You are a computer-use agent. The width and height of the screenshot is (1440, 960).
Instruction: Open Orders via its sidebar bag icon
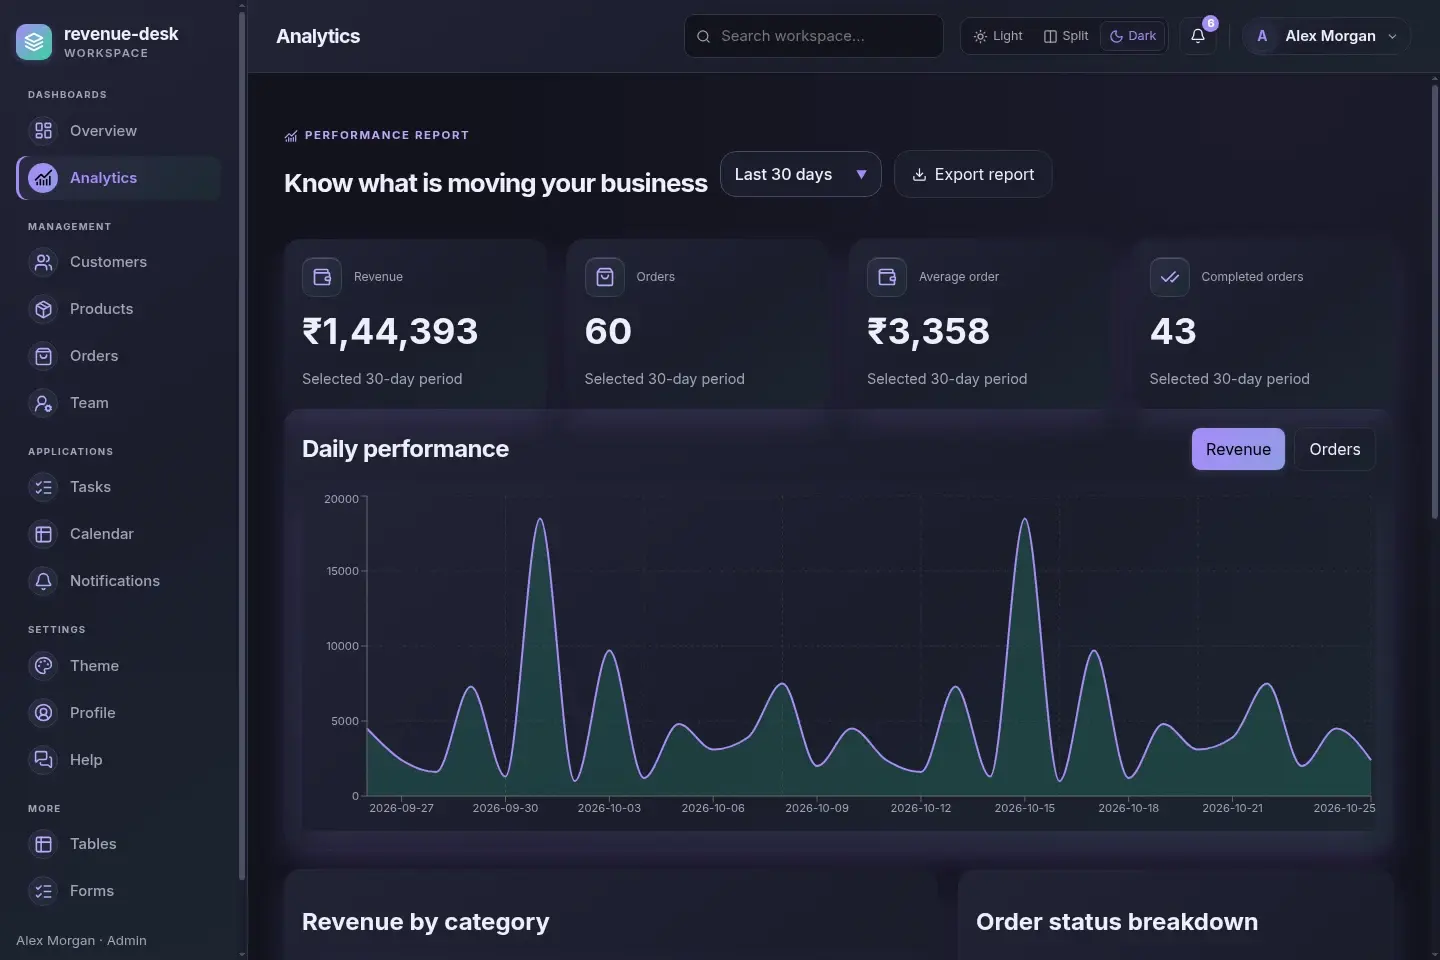pos(43,356)
